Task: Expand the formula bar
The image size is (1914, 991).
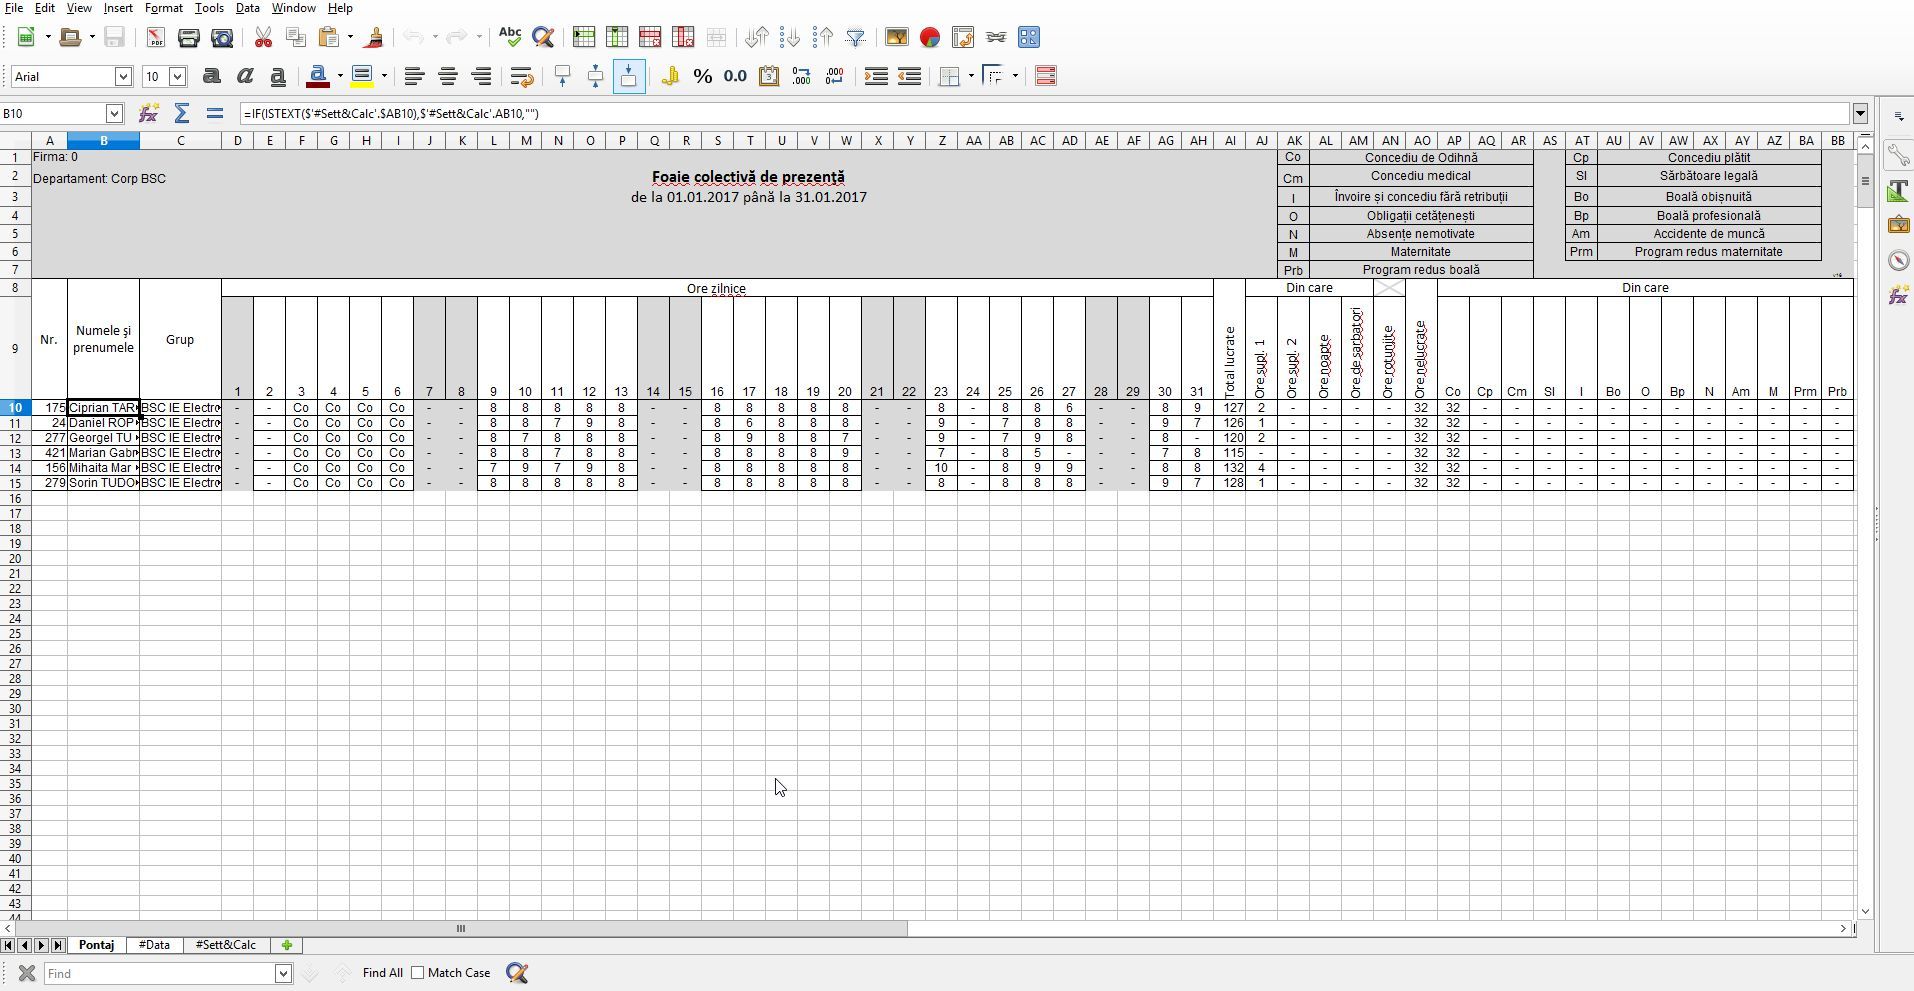Action: [x=1860, y=113]
